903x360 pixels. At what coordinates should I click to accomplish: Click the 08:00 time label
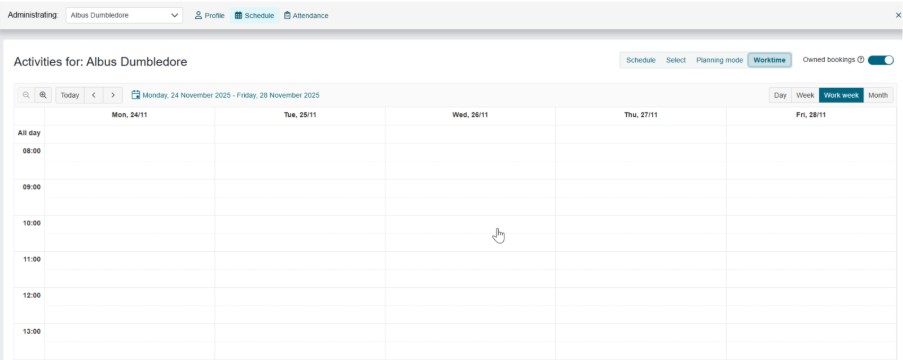tap(32, 151)
